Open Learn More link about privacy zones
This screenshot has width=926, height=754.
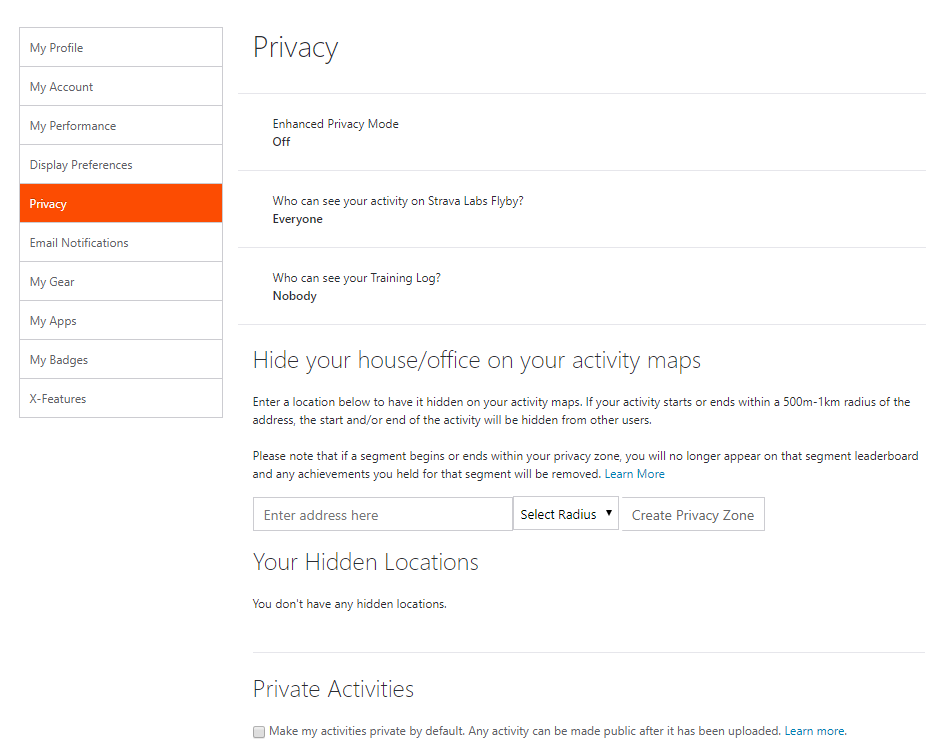(x=634, y=474)
